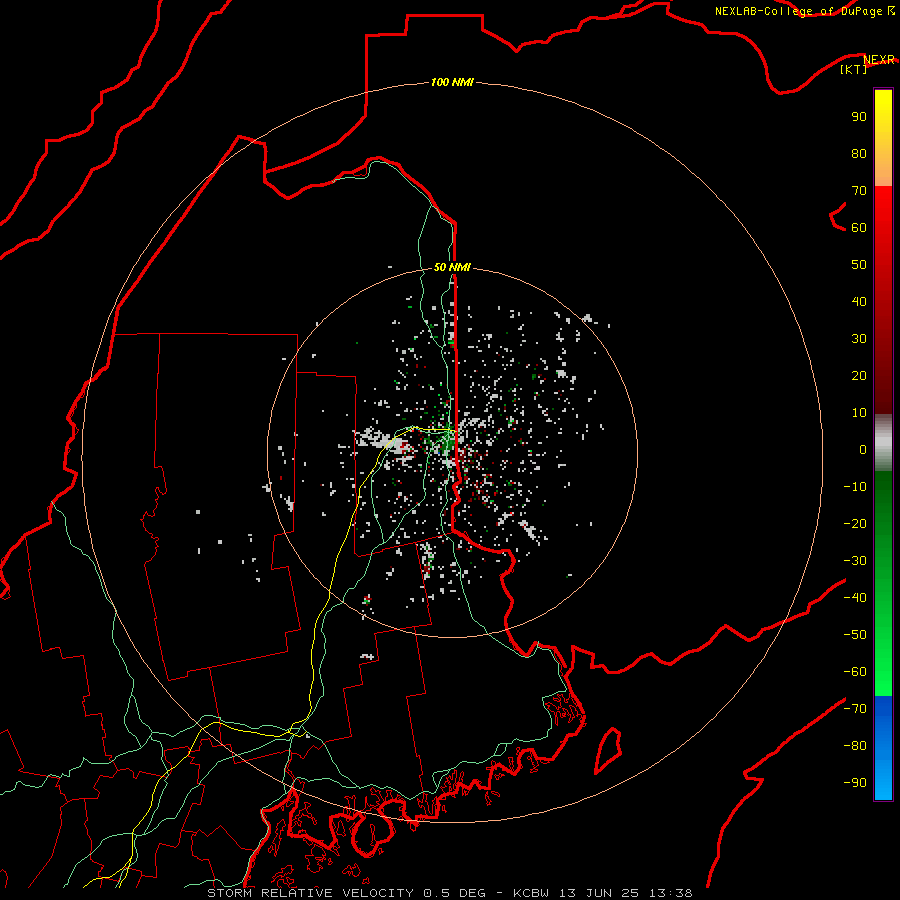Click the 40 value on the velocity scale
900x900 pixels.
(x=859, y=301)
